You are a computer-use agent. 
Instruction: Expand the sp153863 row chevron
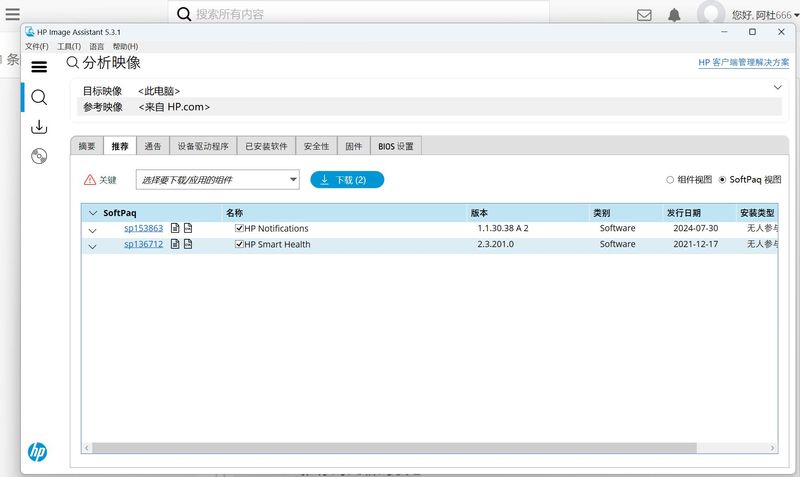[93, 230]
